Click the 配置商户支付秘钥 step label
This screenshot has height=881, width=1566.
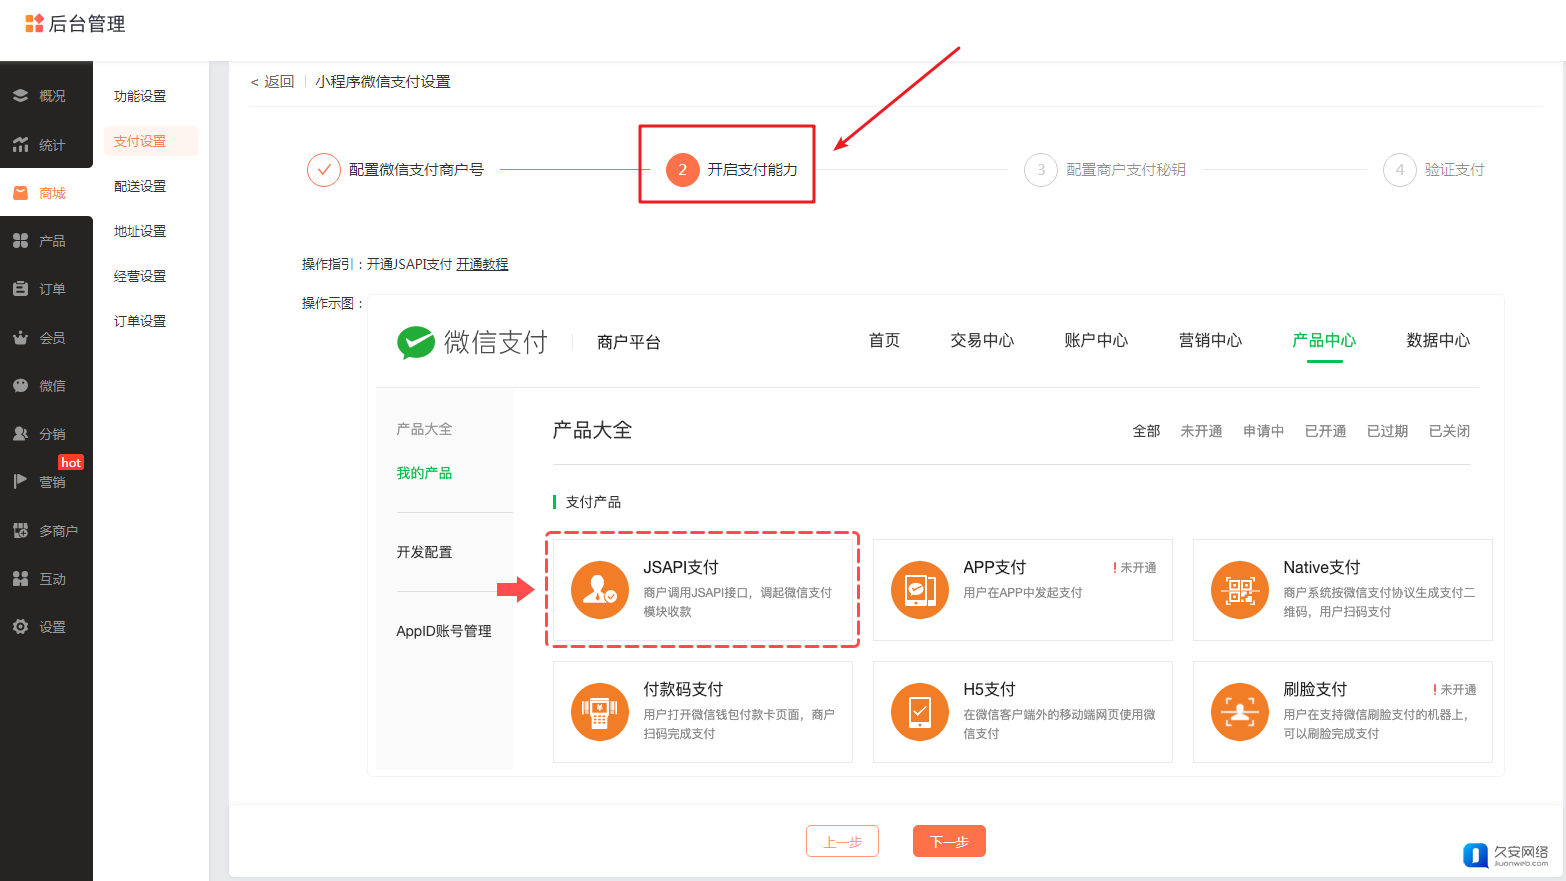tap(1126, 170)
